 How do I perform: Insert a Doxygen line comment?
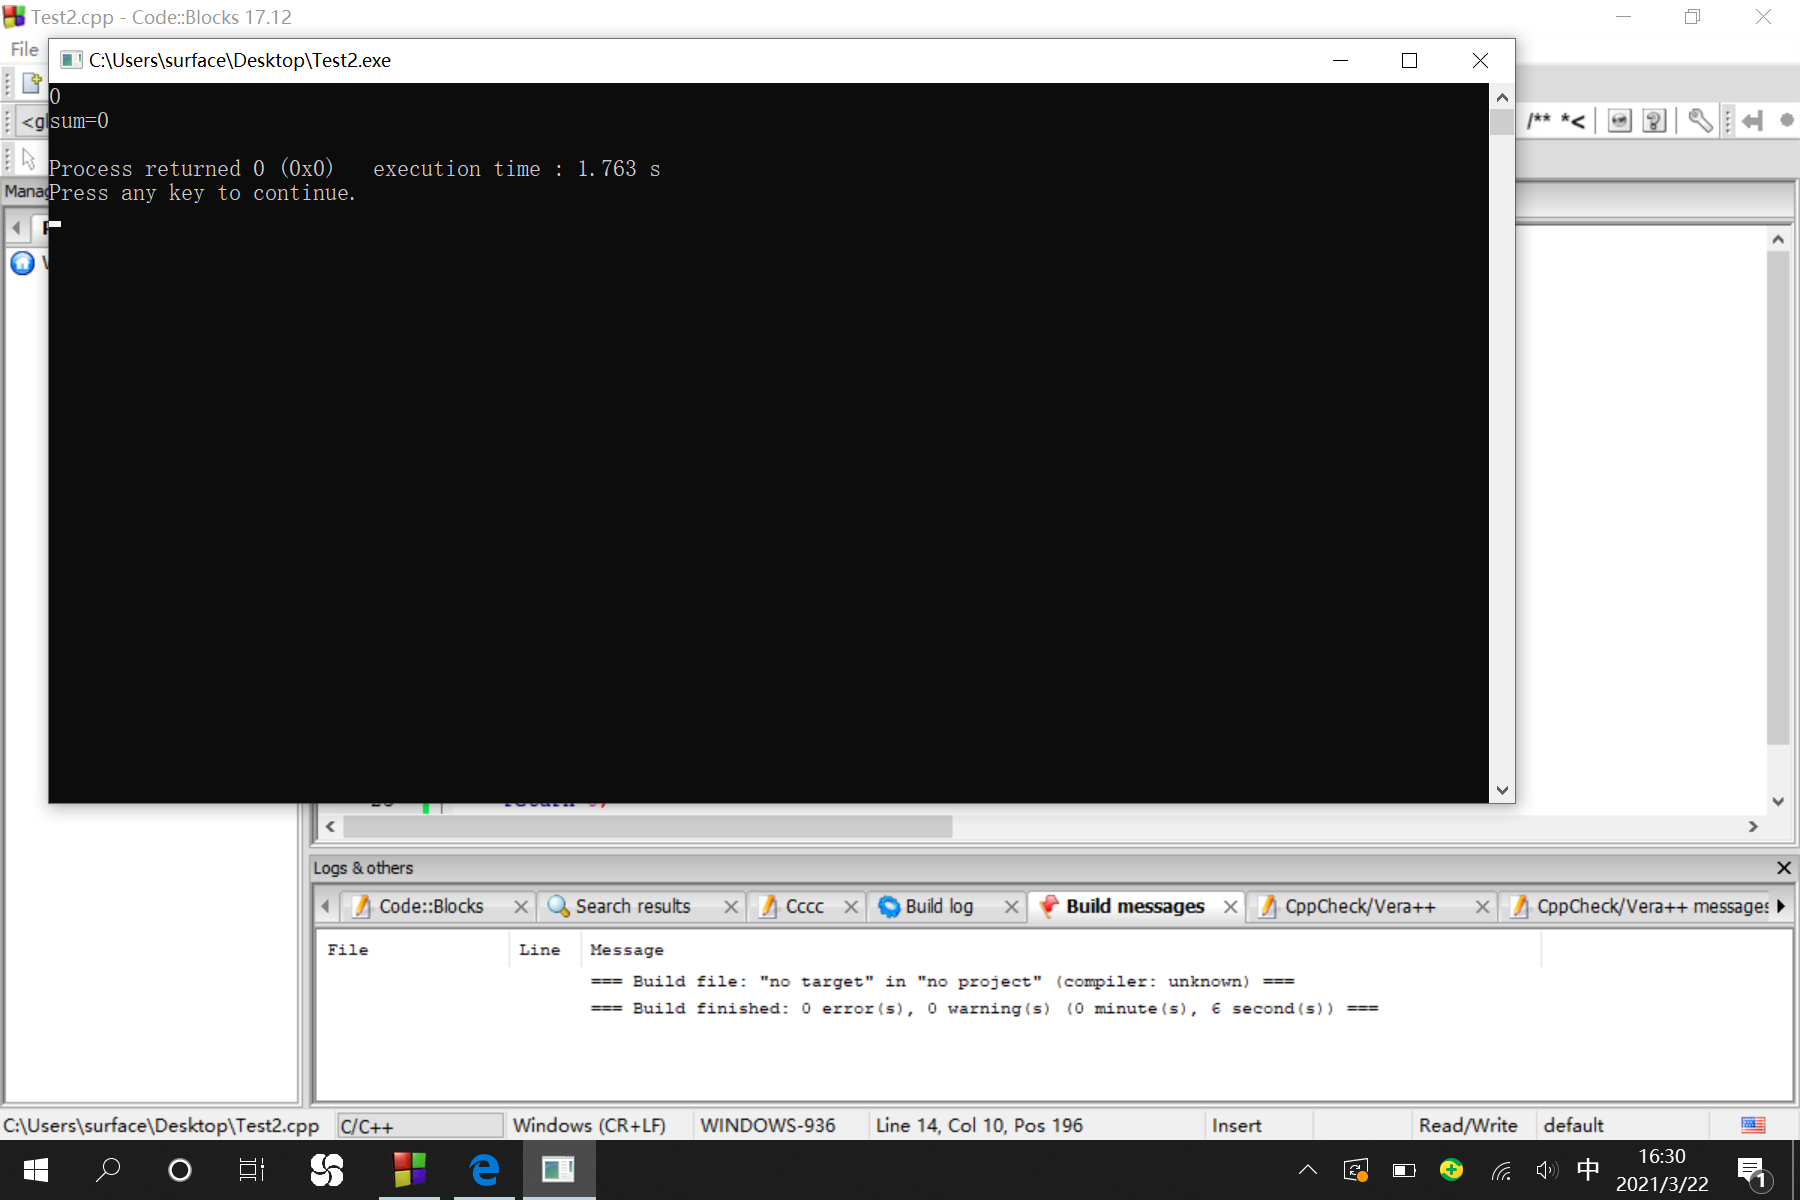[x=1573, y=121]
